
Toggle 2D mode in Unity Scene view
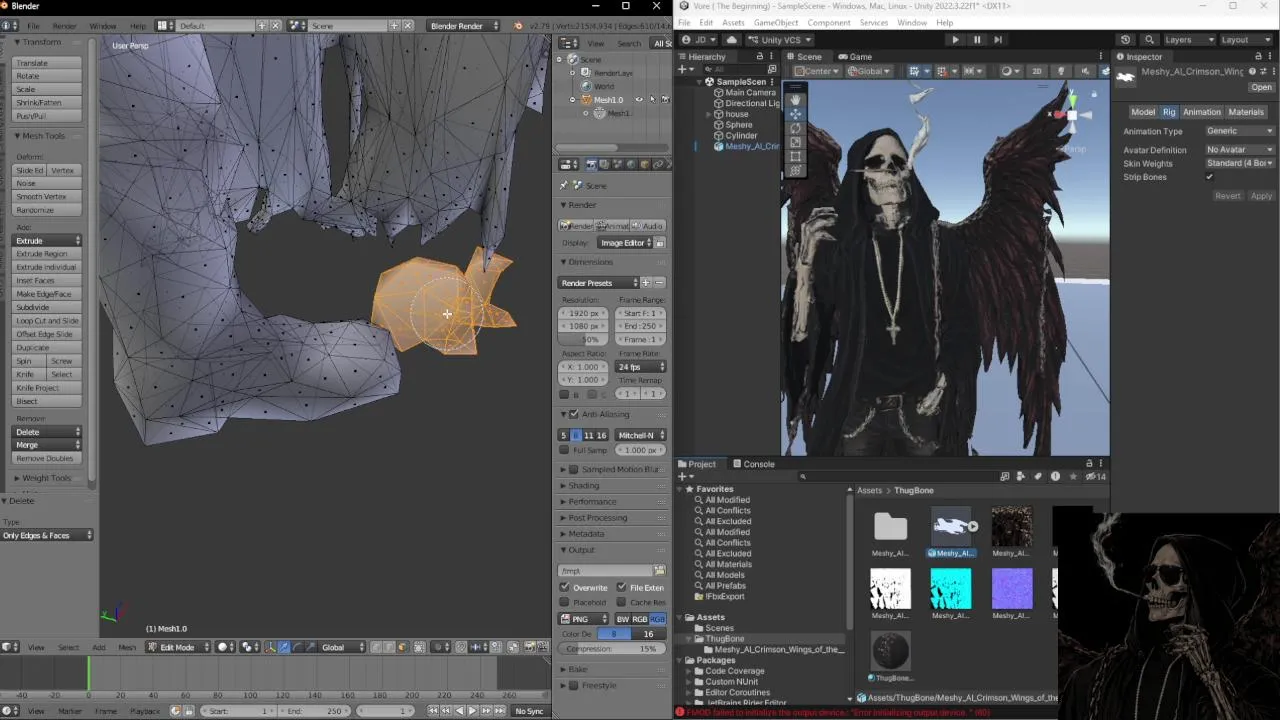(1037, 71)
